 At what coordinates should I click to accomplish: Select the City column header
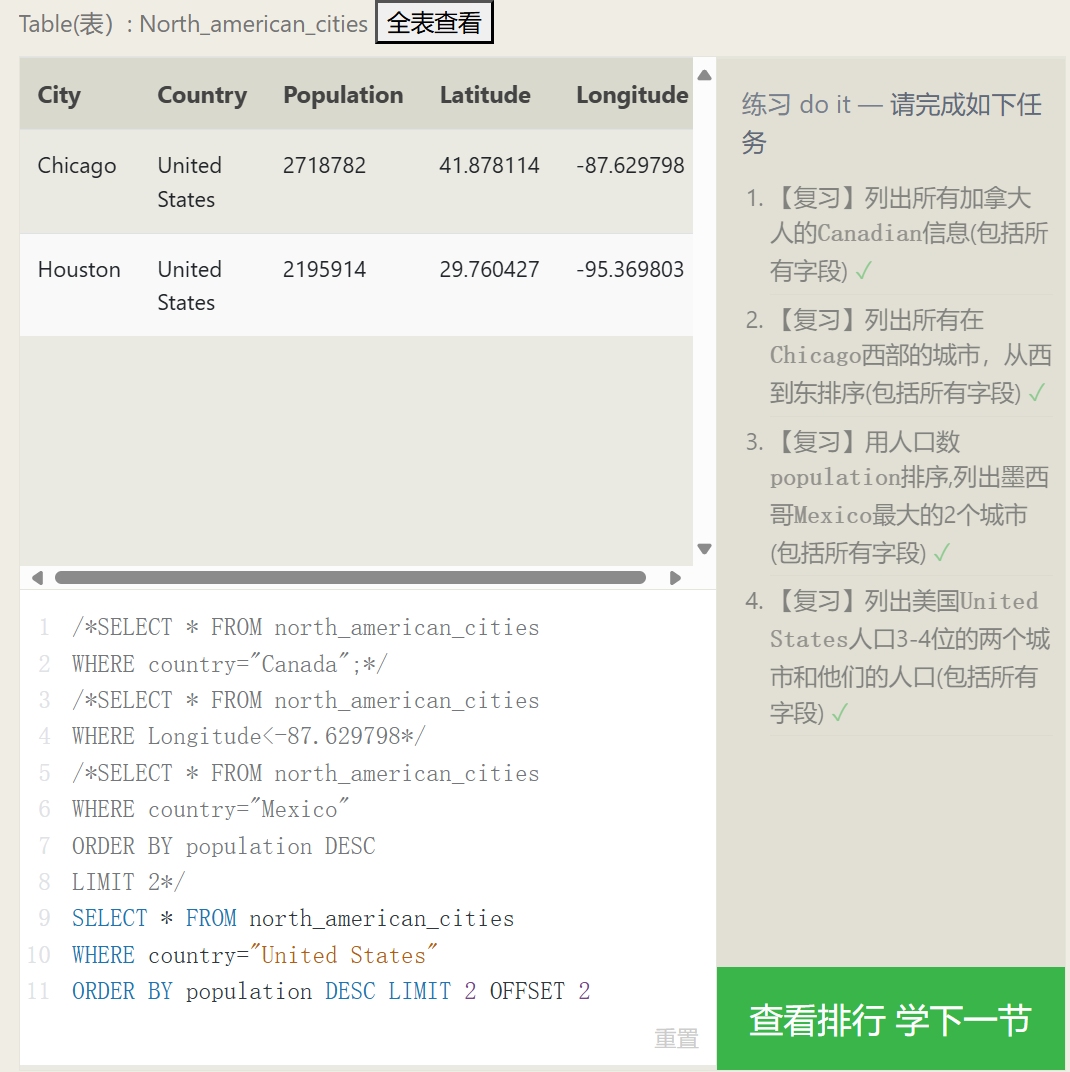pyautogui.click(x=59, y=95)
